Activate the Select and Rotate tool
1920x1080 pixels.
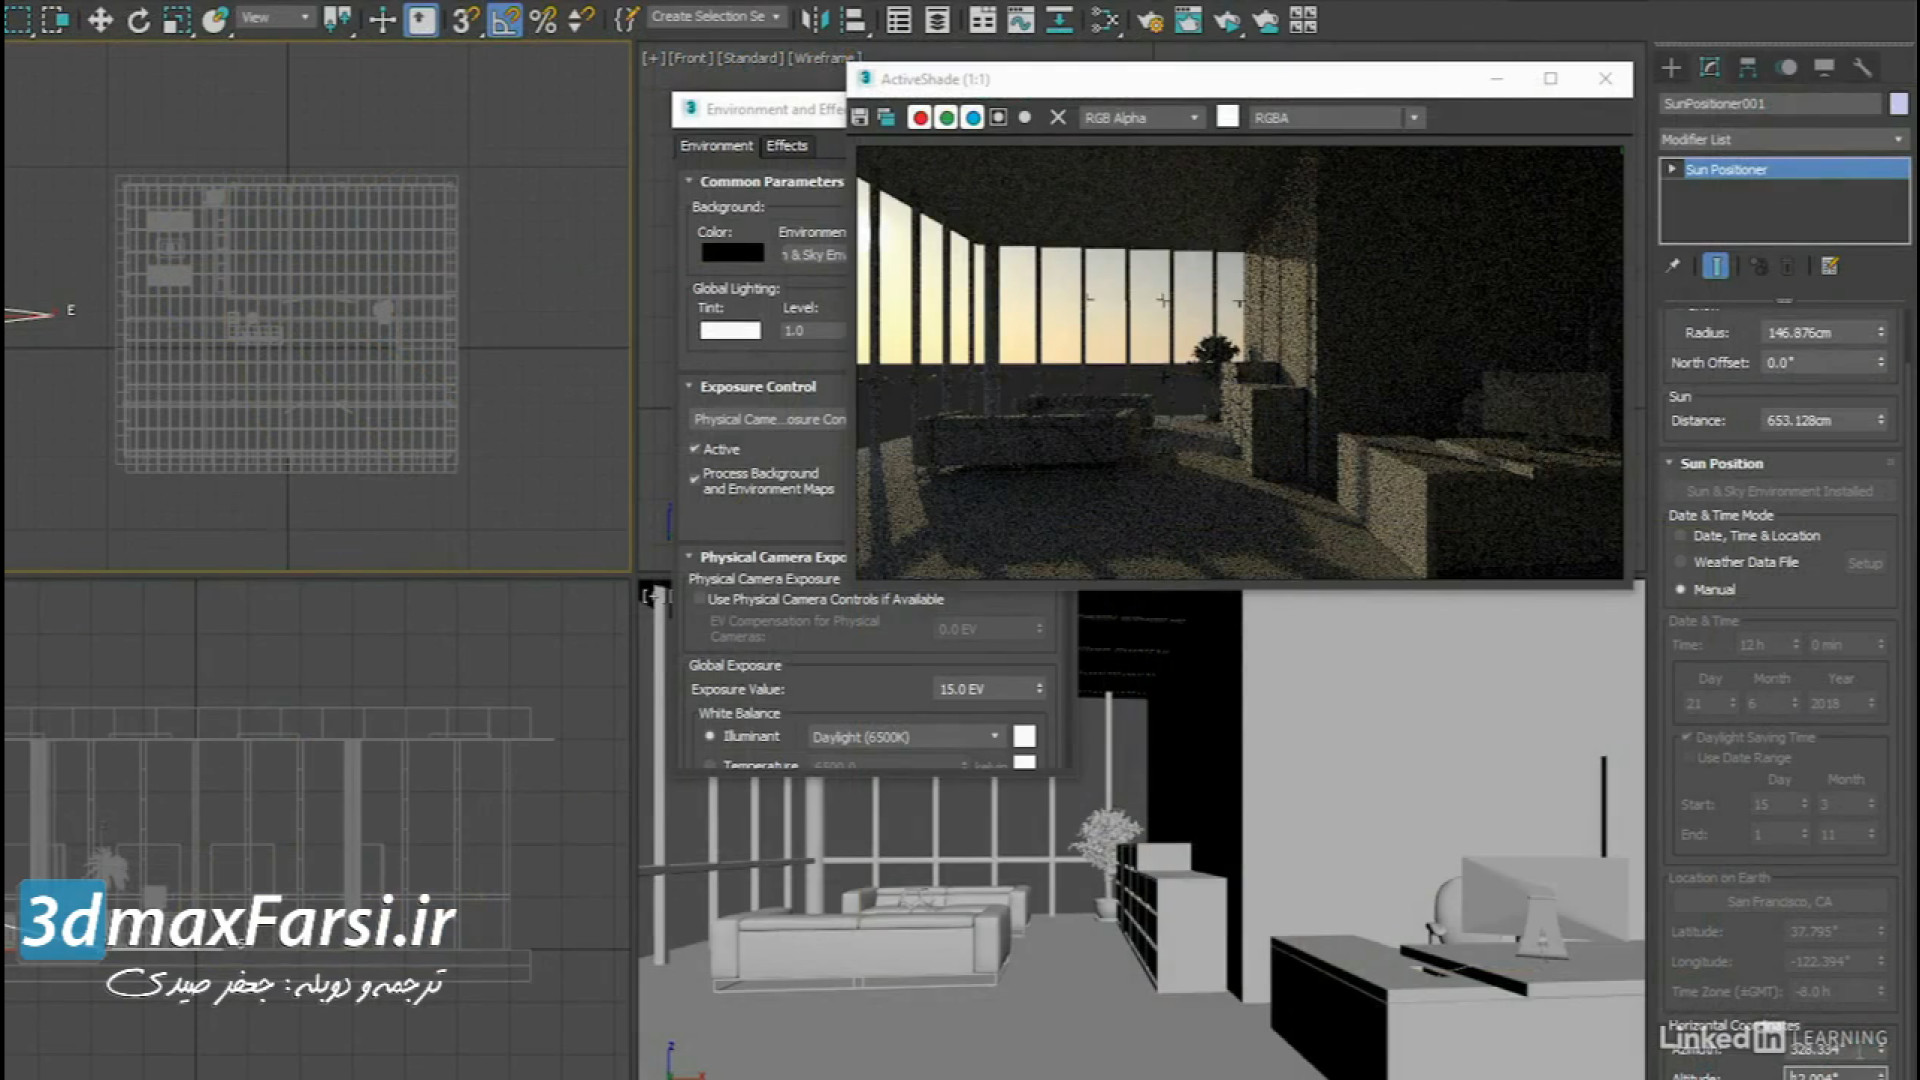(x=138, y=19)
